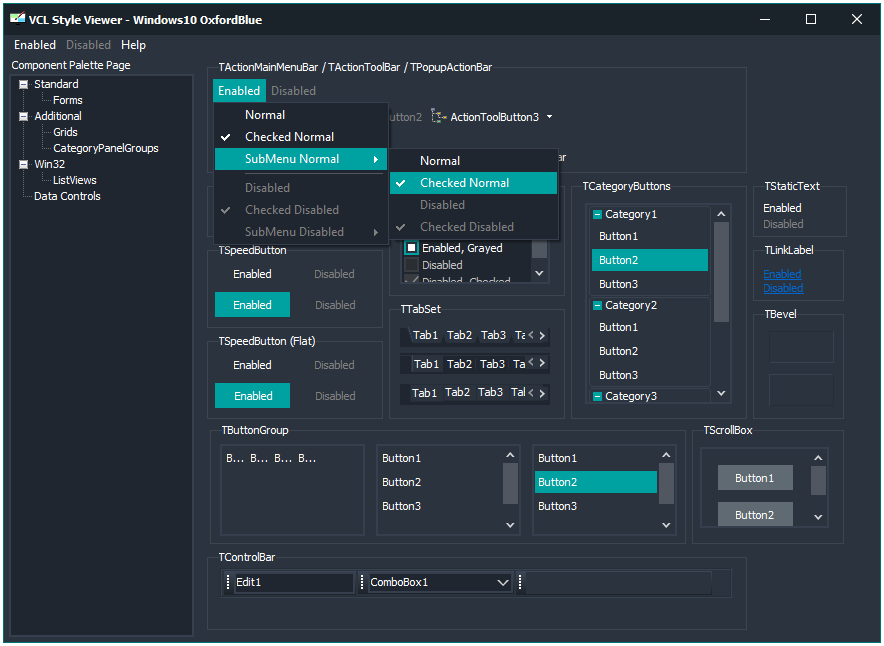884x646 pixels.
Task: Select Checked Normal in the first popup menu
Action: 301,137
